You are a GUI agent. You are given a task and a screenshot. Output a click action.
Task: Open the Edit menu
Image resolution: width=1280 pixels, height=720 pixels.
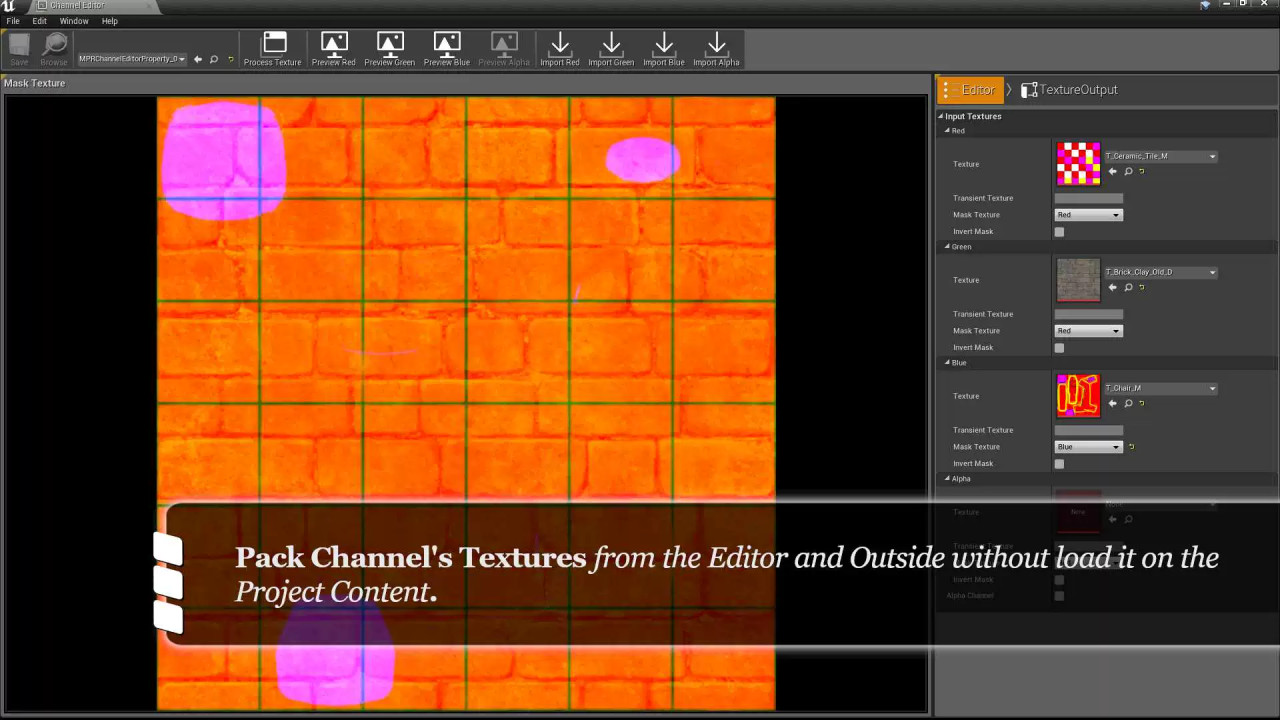tap(39, 21)
